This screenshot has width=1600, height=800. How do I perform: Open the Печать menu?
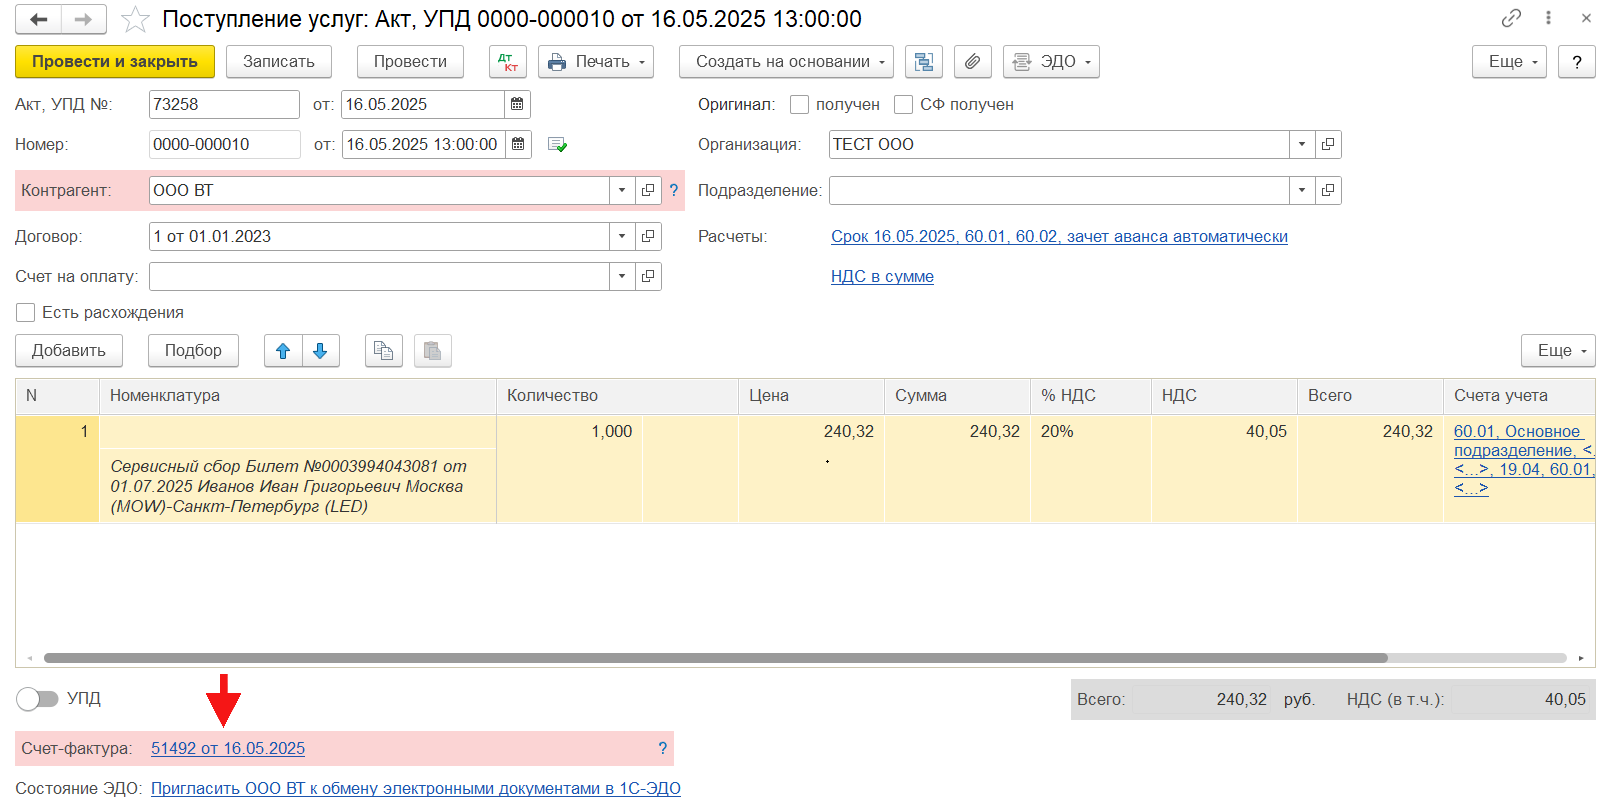(x=595, y=62)
